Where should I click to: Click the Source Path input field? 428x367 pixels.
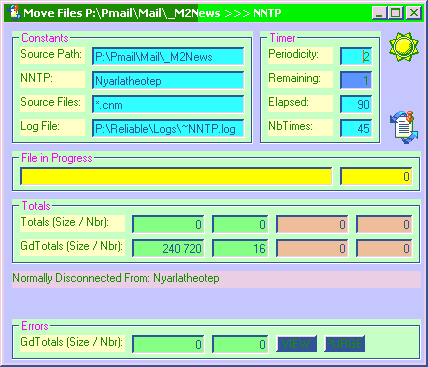(168, 57)
